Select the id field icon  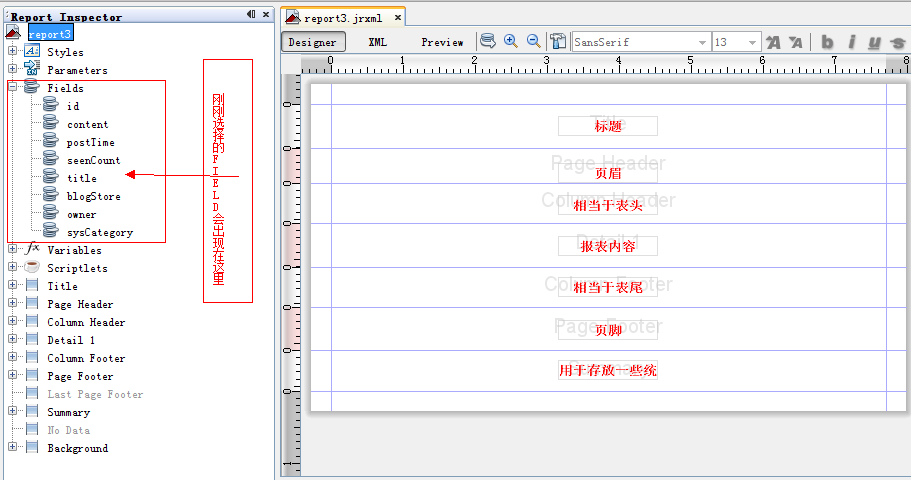click(x=51, y=105)
